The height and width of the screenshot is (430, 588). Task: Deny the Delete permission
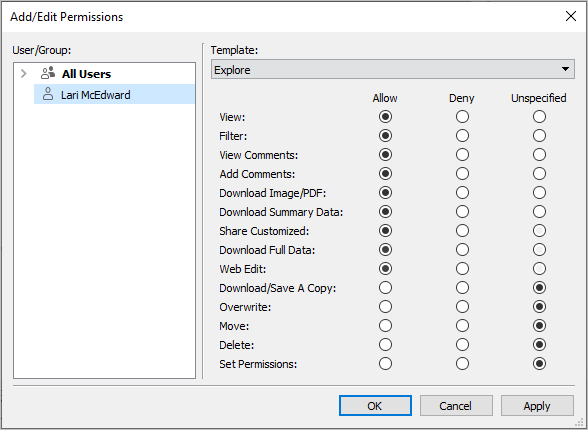click(x=462, y=345)
